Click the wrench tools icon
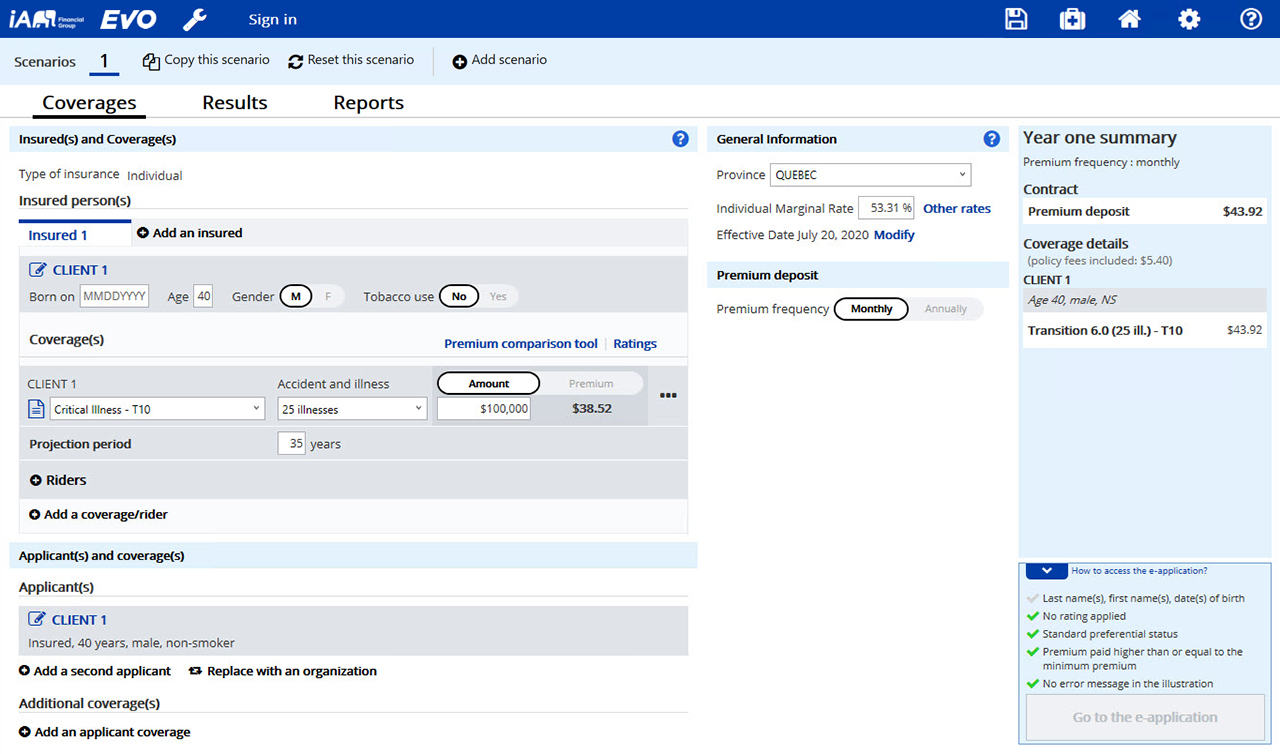The height and width of the screenshot is (754, 1280). (195, 19)
